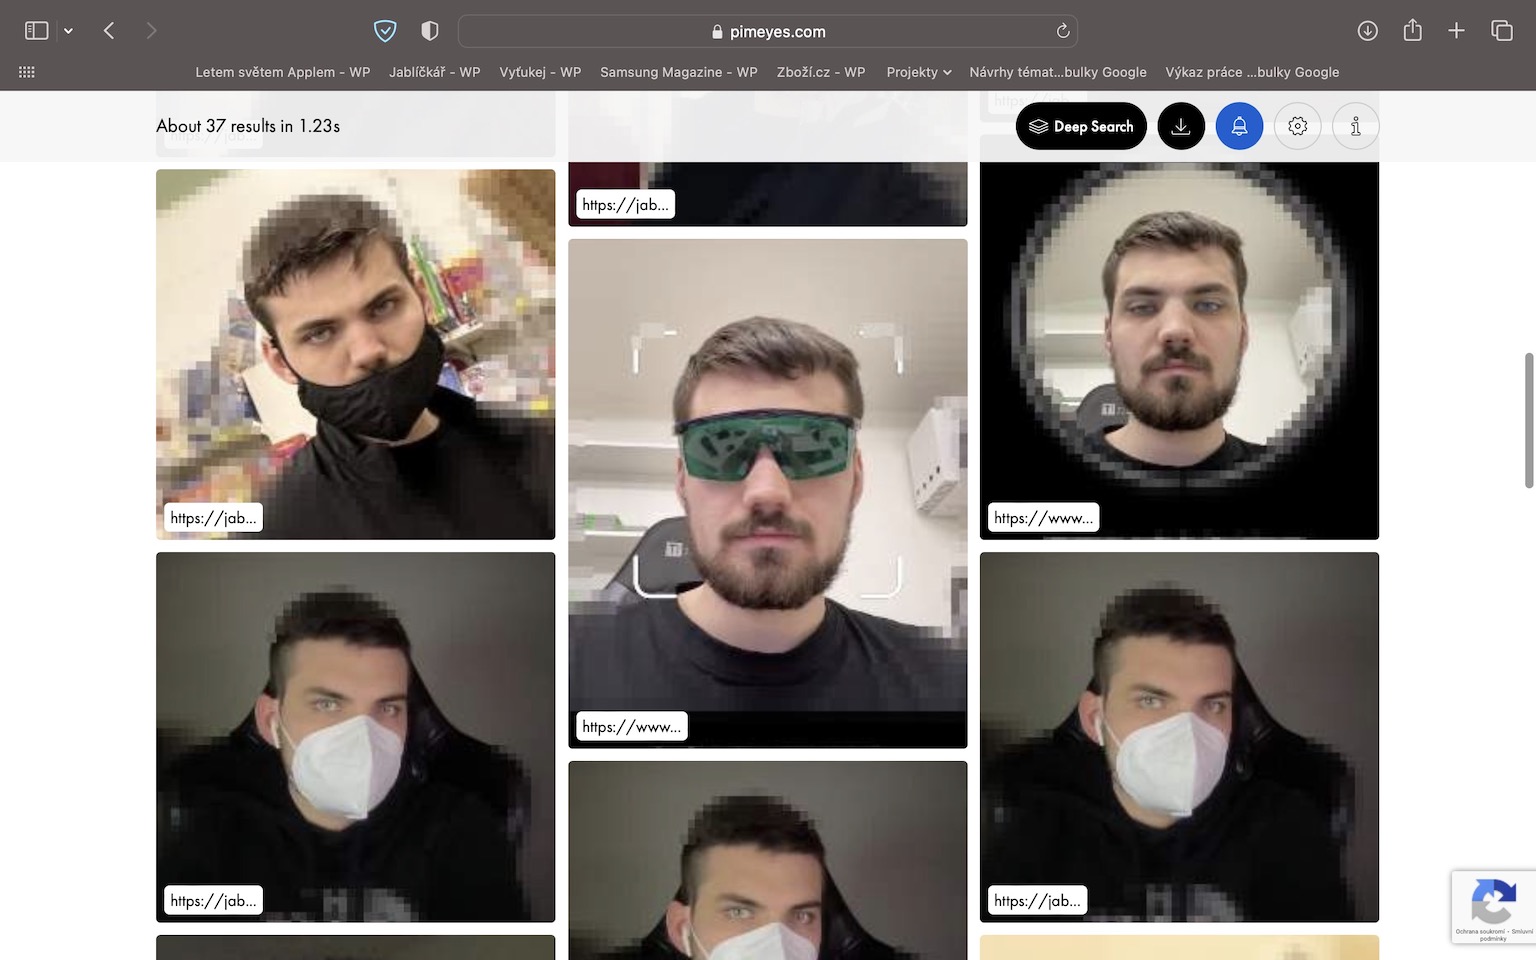Viewport: 1536px width, 960px height.
Task: Click the 'About 37 results in 1.23s' text
Action: [248, 126]
